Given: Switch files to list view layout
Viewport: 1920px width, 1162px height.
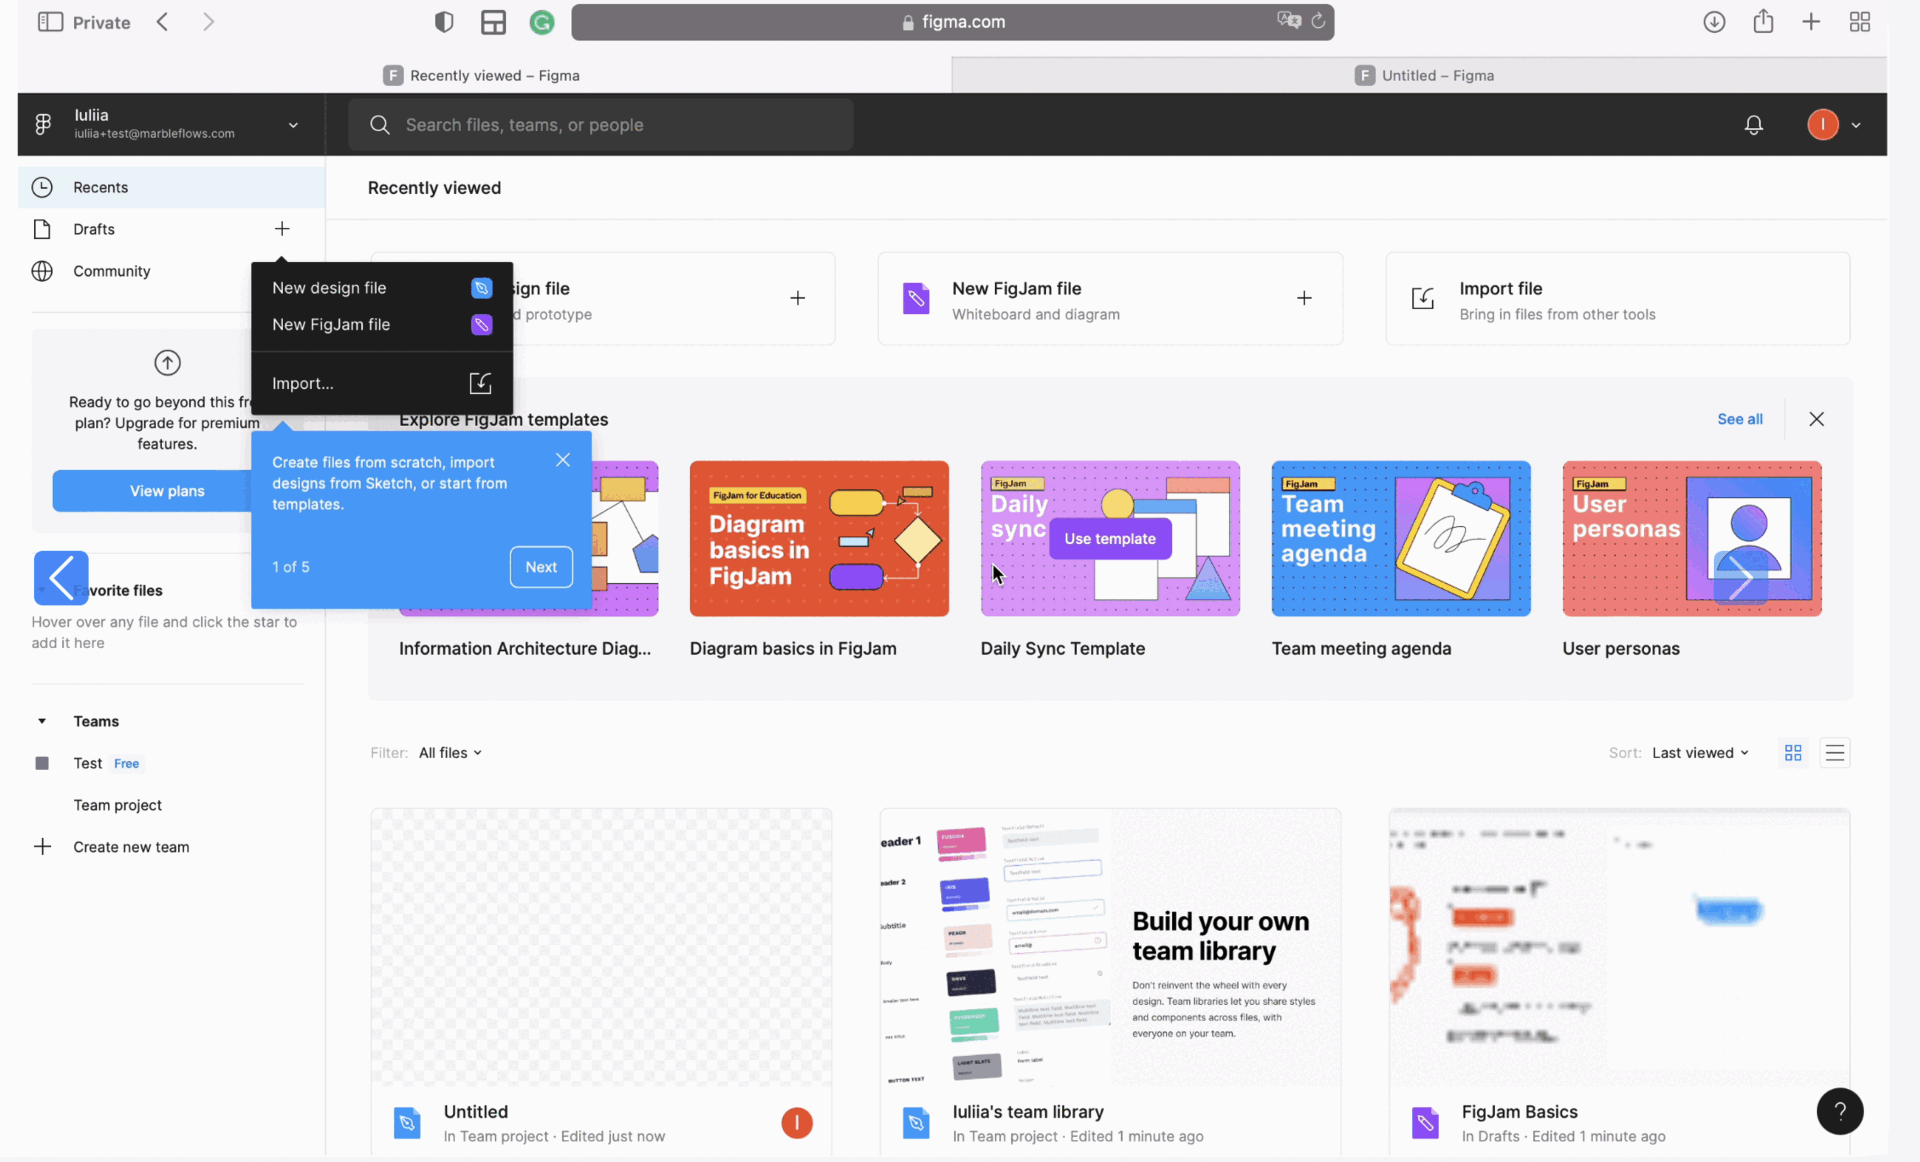Looking at the screenshot, I should coord(1836,752).
